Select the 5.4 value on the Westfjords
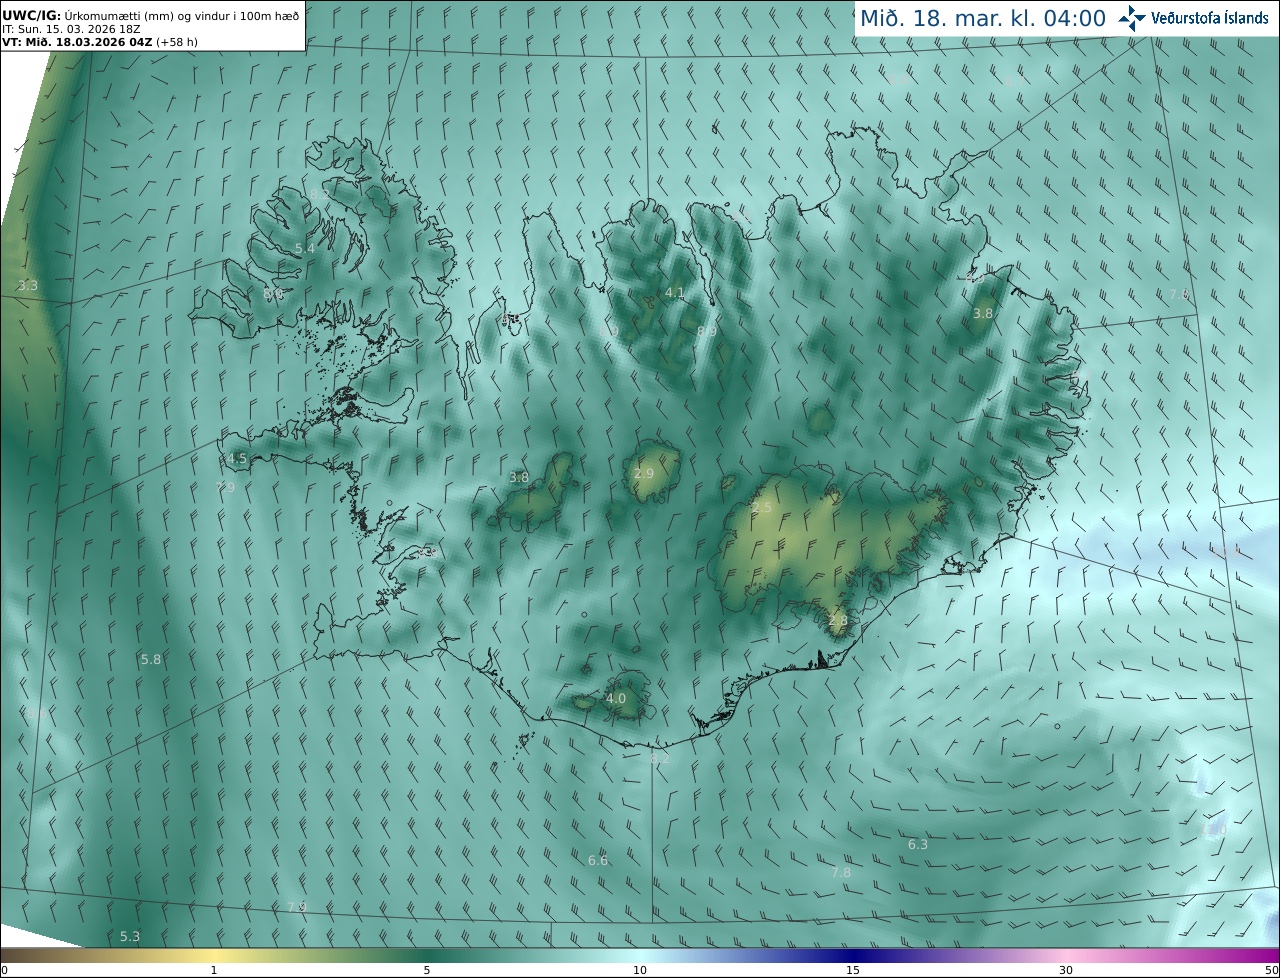This screenshot has width=1280, height=978. point(305,248)
